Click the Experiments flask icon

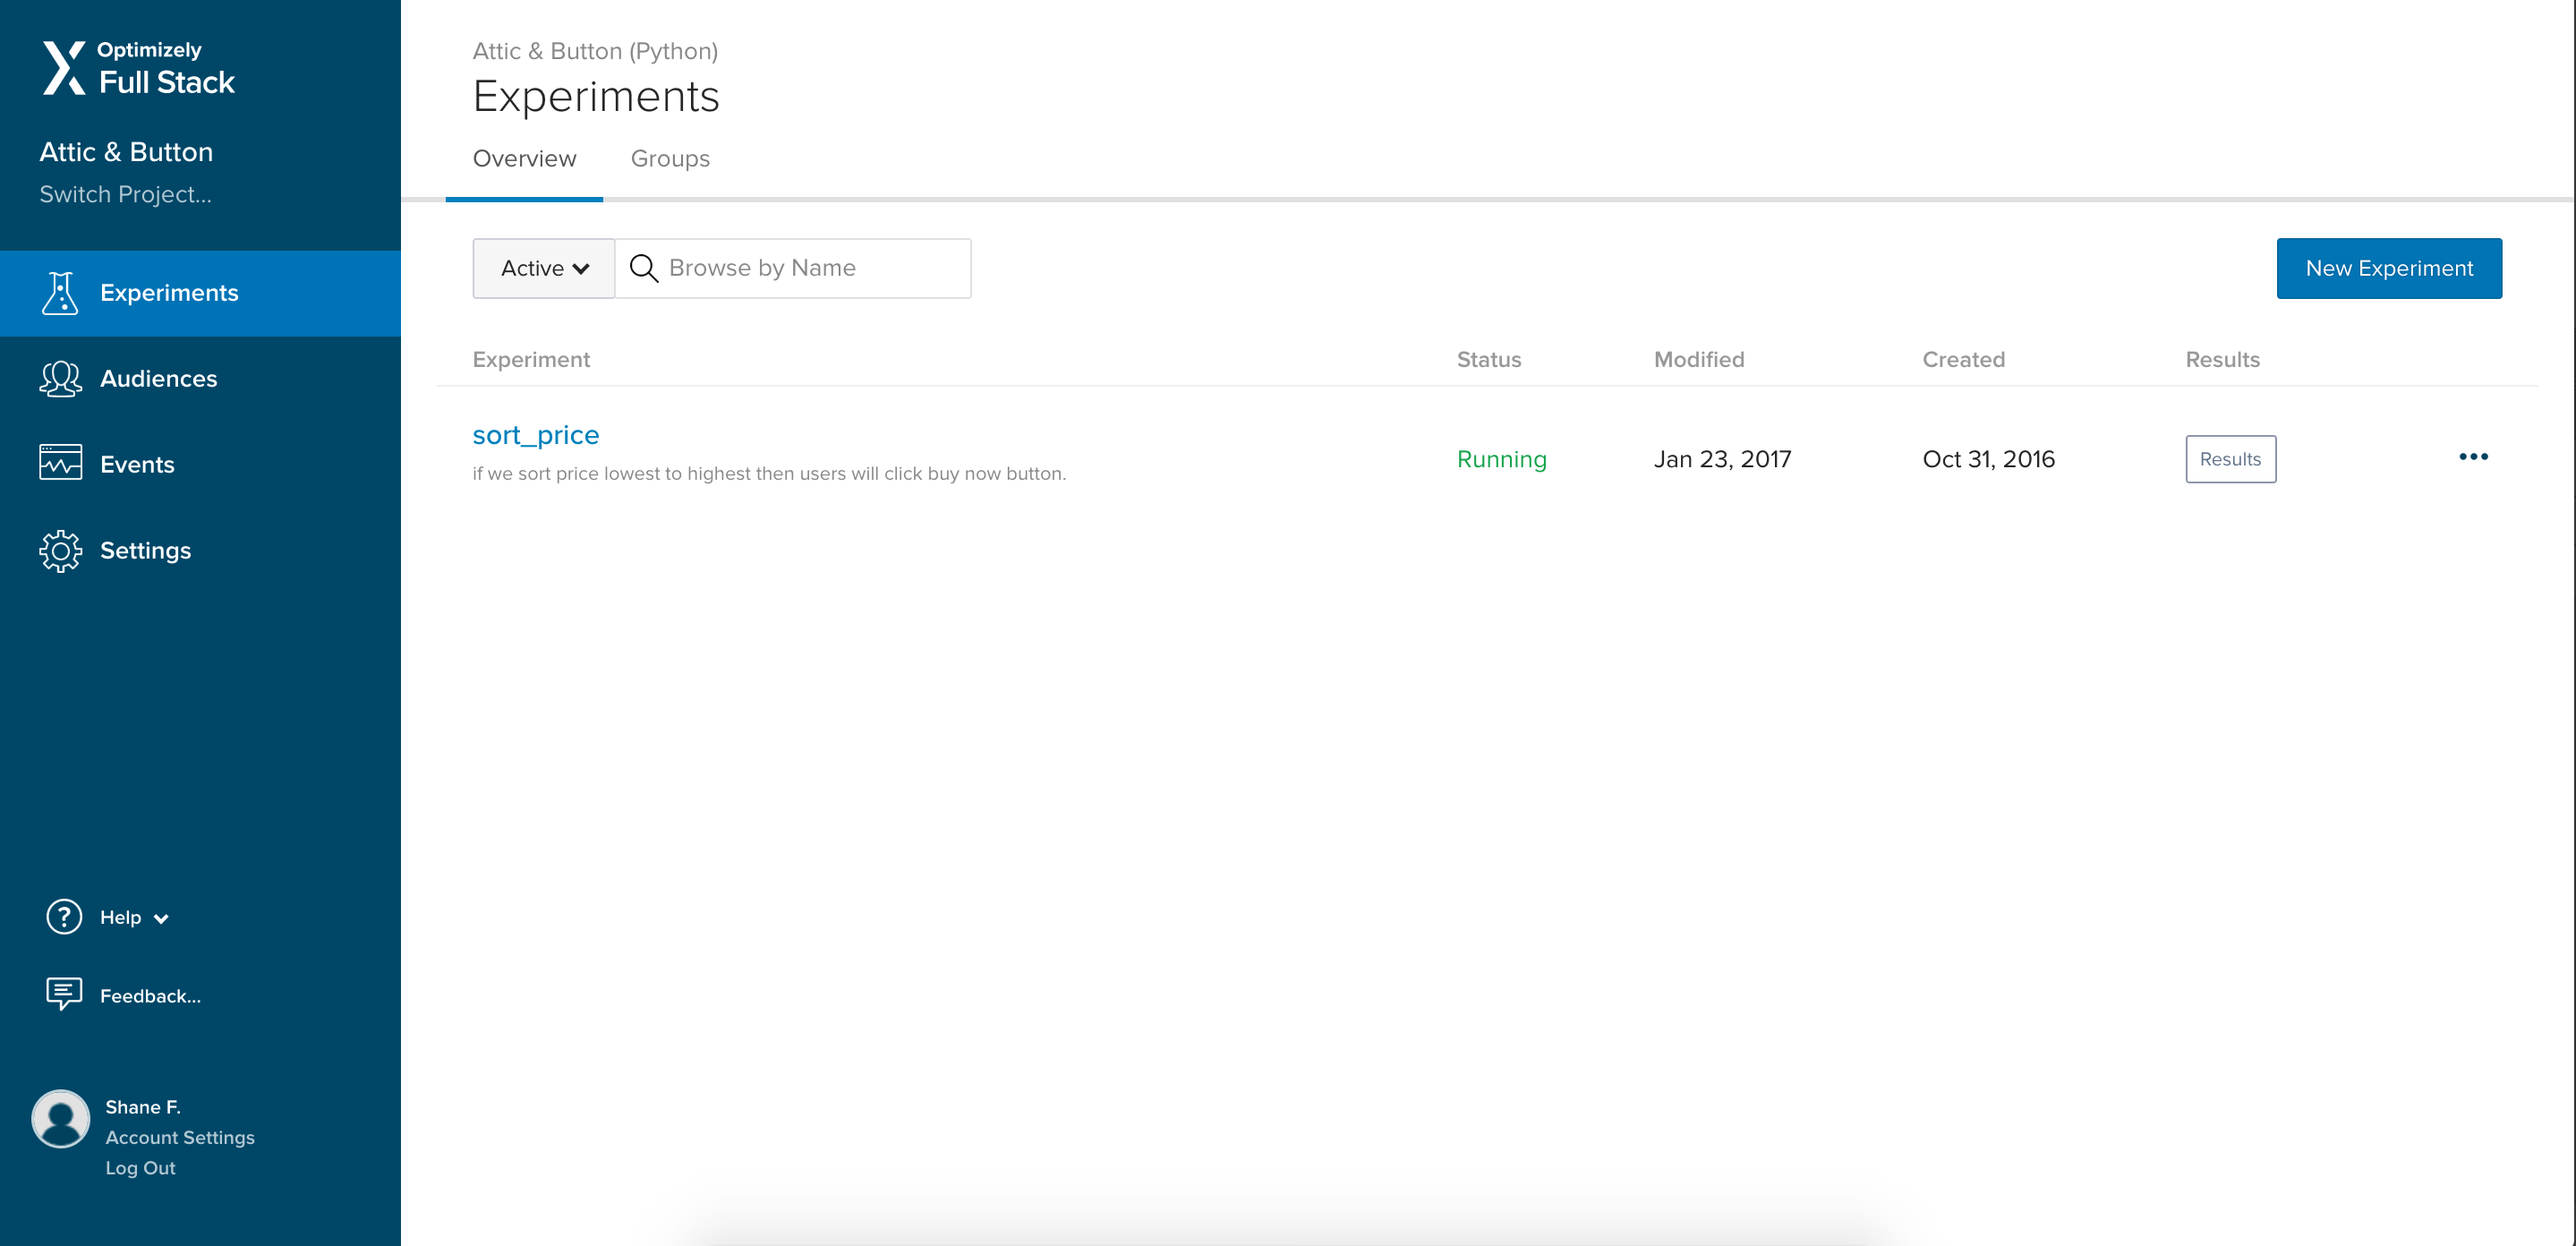60,293
